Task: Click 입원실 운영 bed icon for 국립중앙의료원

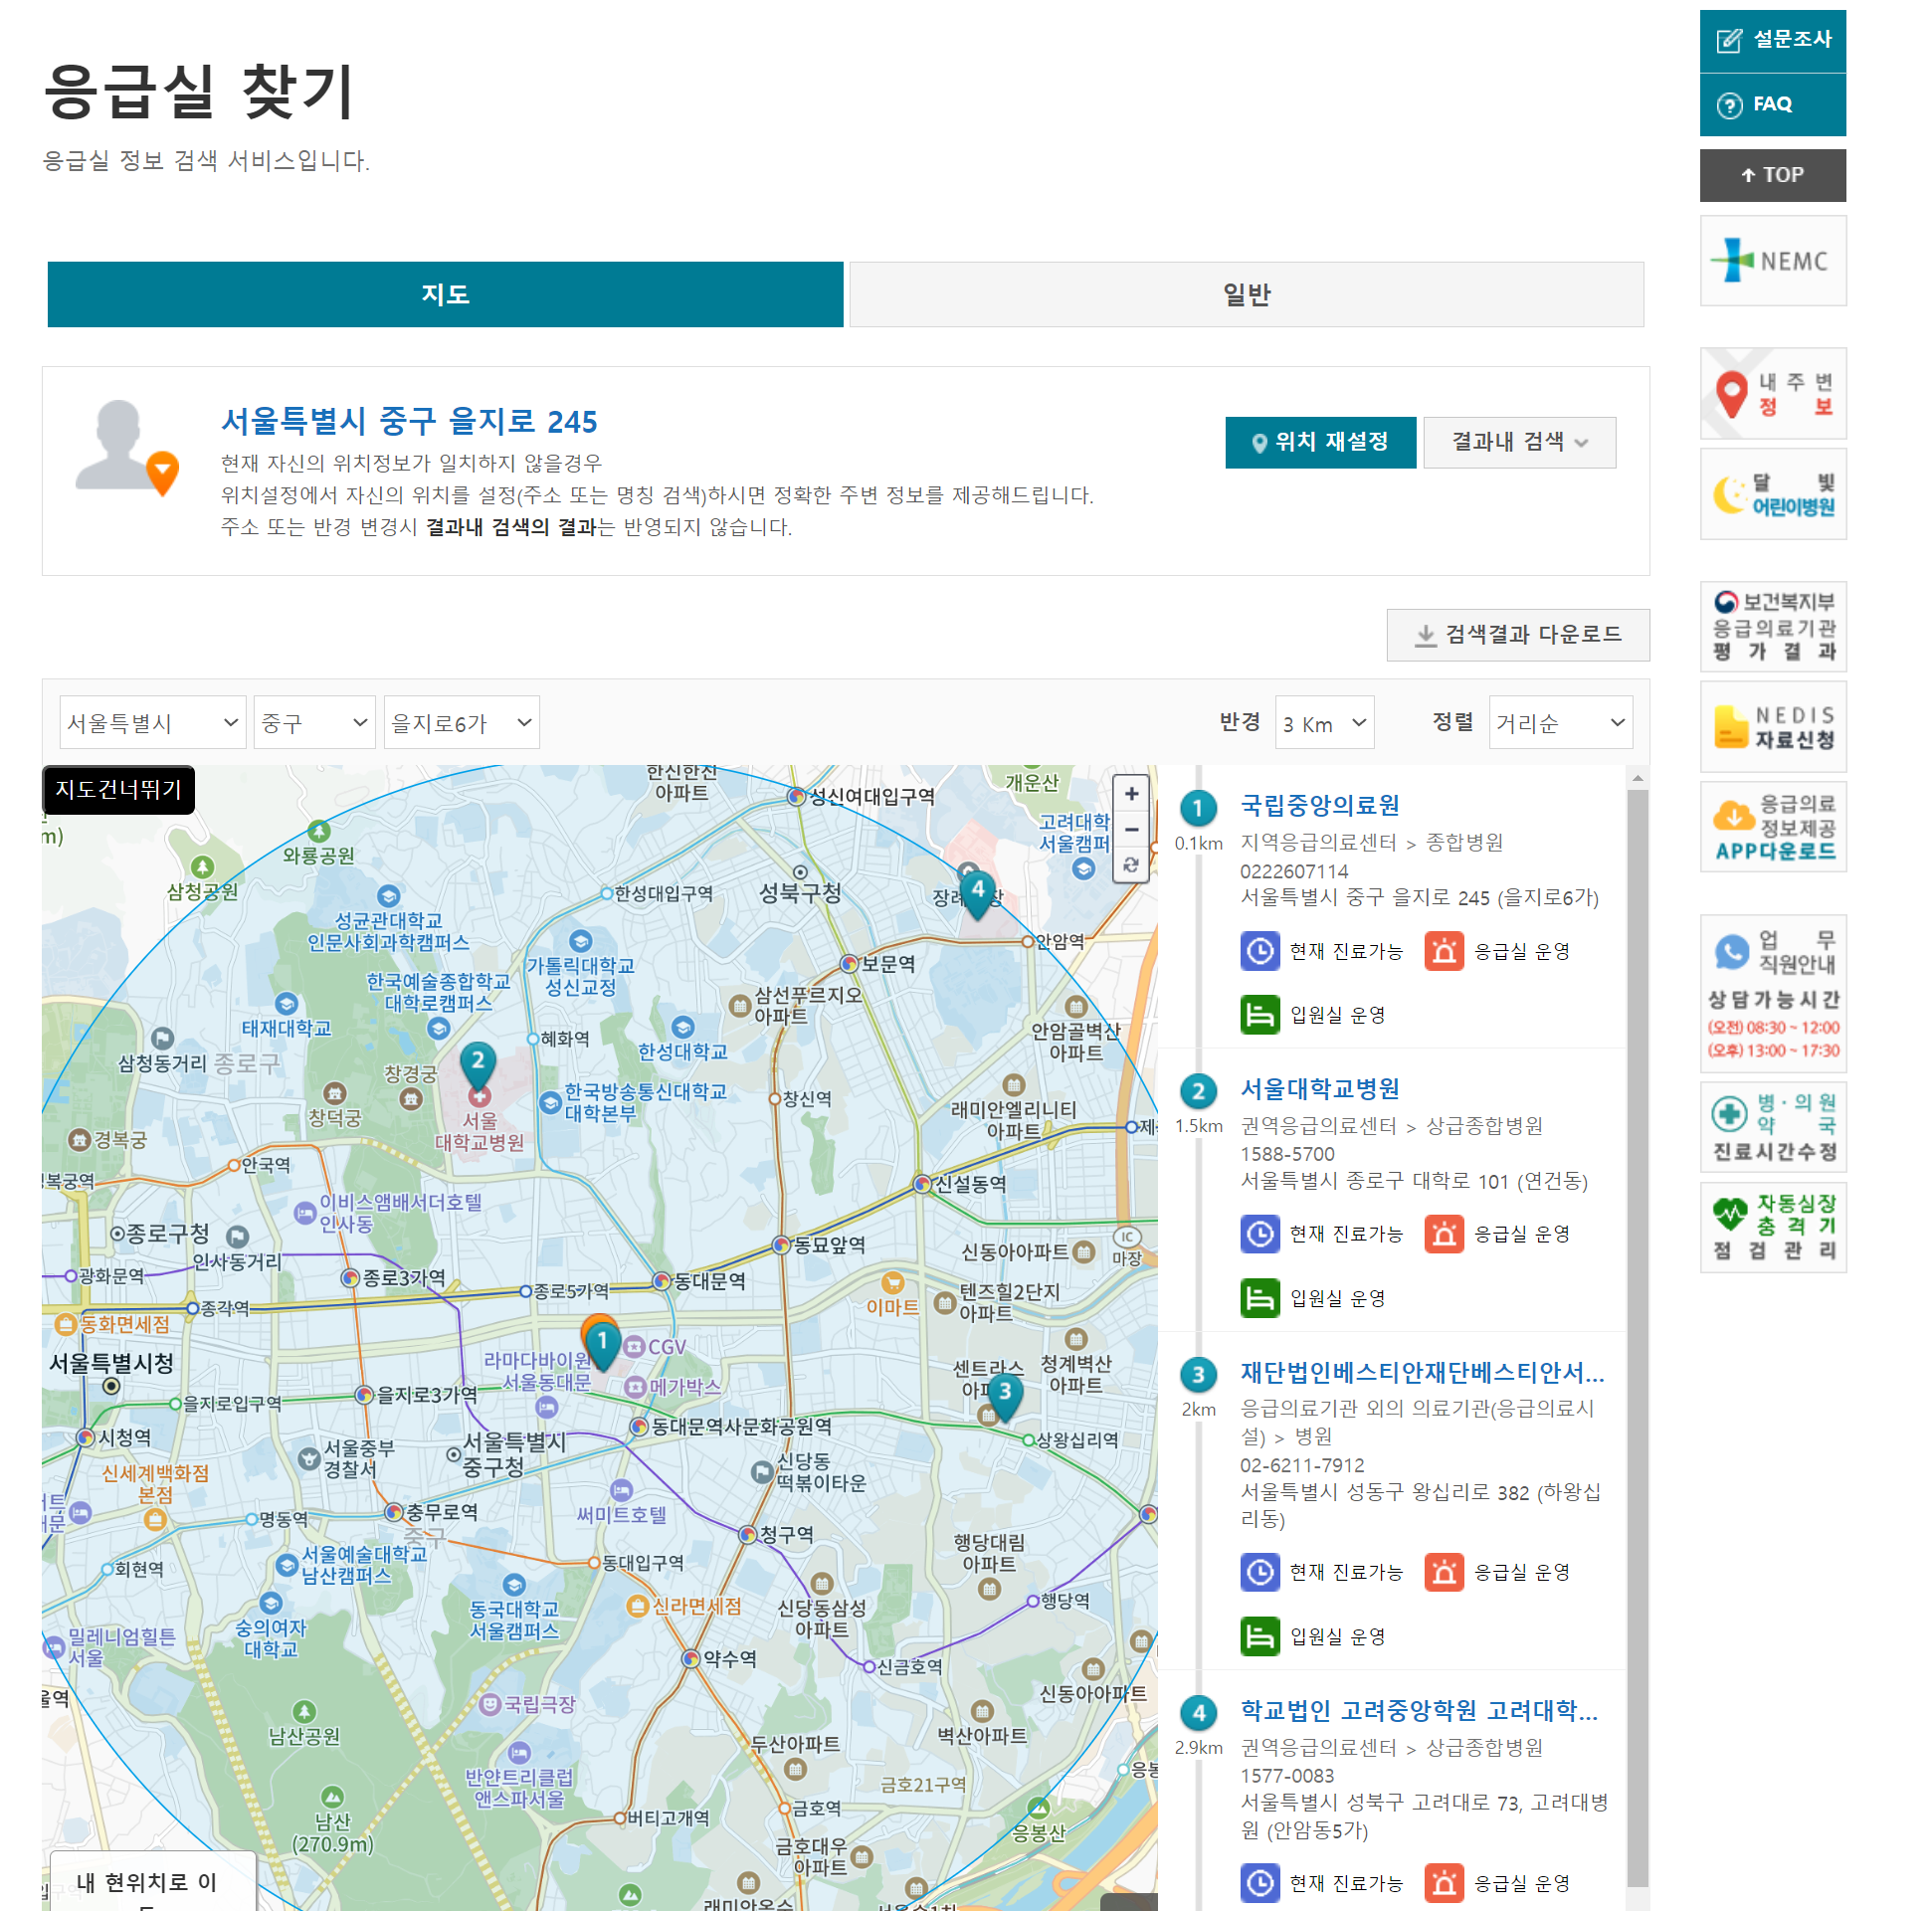Action: (1260, 1015)
